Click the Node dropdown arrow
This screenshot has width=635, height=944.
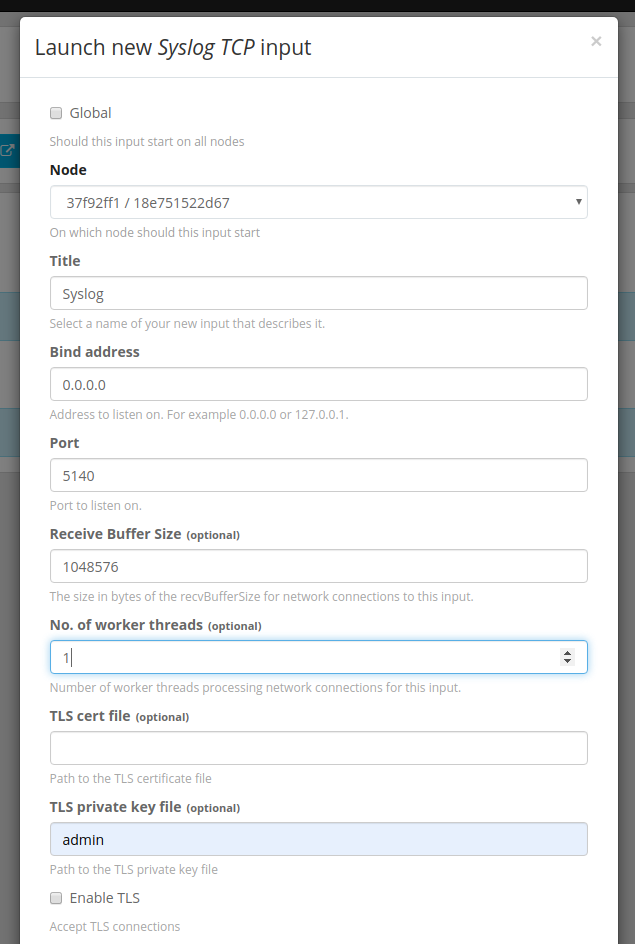[578, 202]
